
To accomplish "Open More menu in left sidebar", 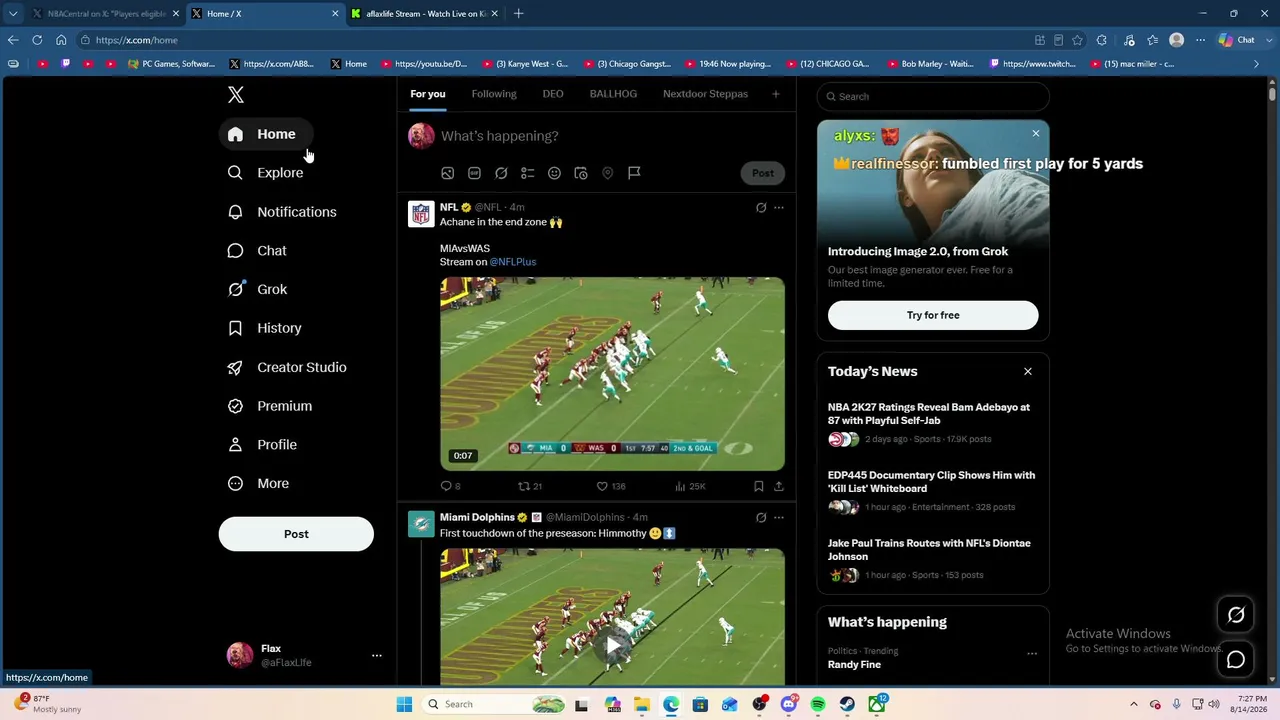I will (x=259, y=484).
